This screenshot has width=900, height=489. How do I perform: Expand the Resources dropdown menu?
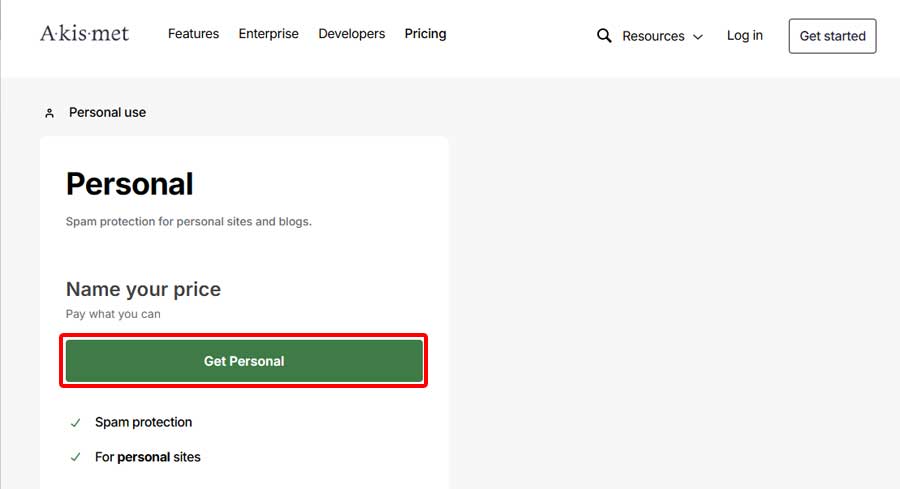[x=662, y=36]
